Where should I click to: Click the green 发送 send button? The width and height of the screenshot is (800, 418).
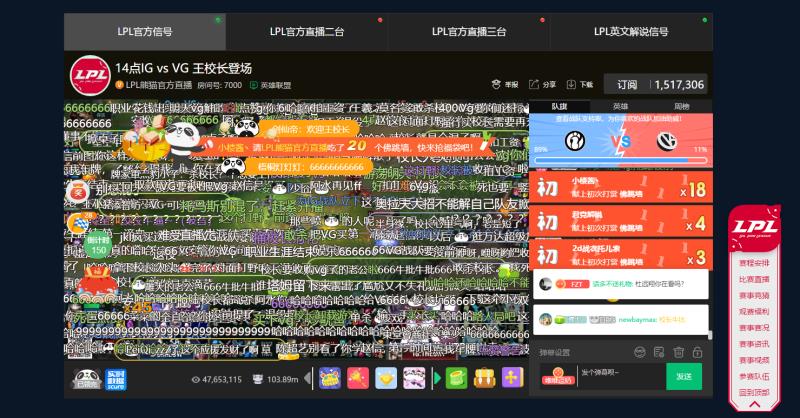click(x=684, y=377)
